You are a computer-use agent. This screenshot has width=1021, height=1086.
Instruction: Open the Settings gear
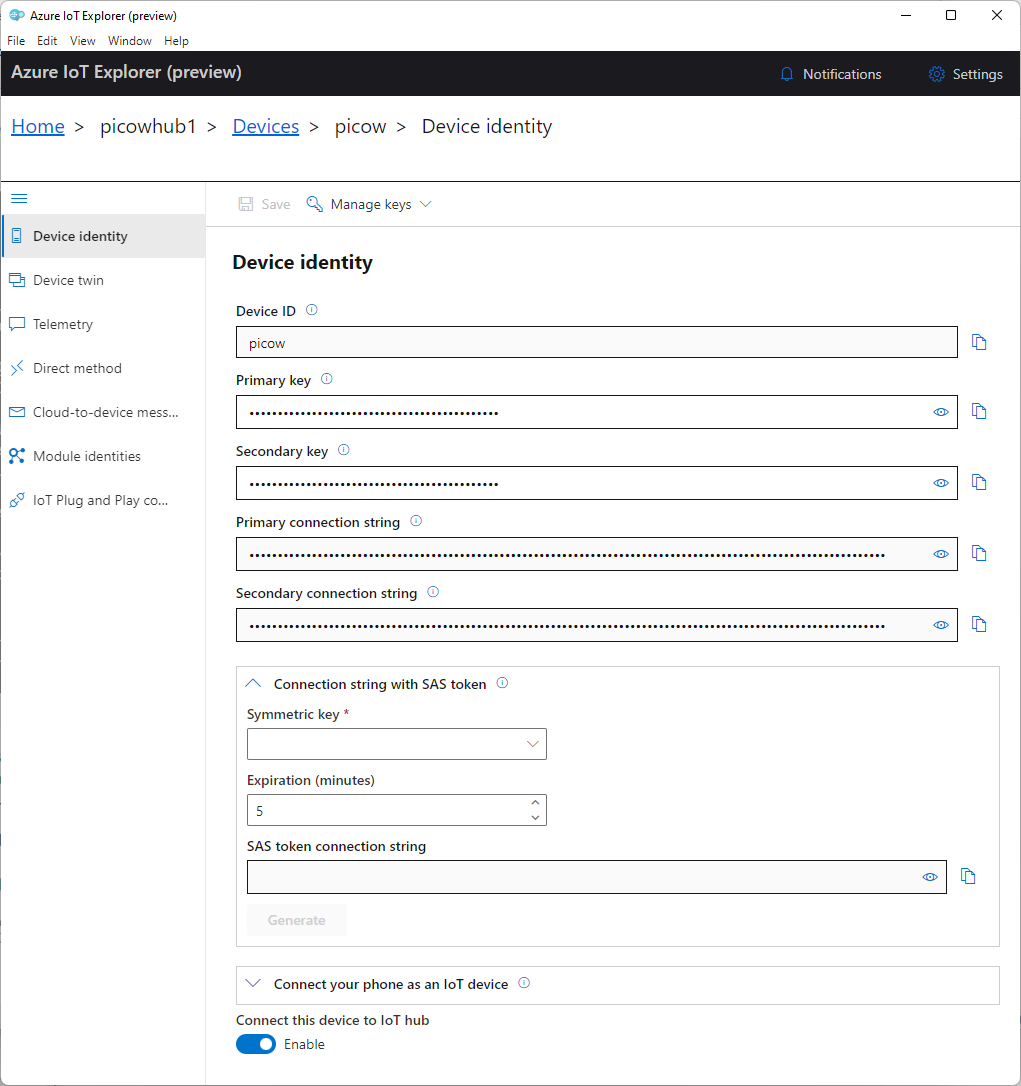pos(936,74)
